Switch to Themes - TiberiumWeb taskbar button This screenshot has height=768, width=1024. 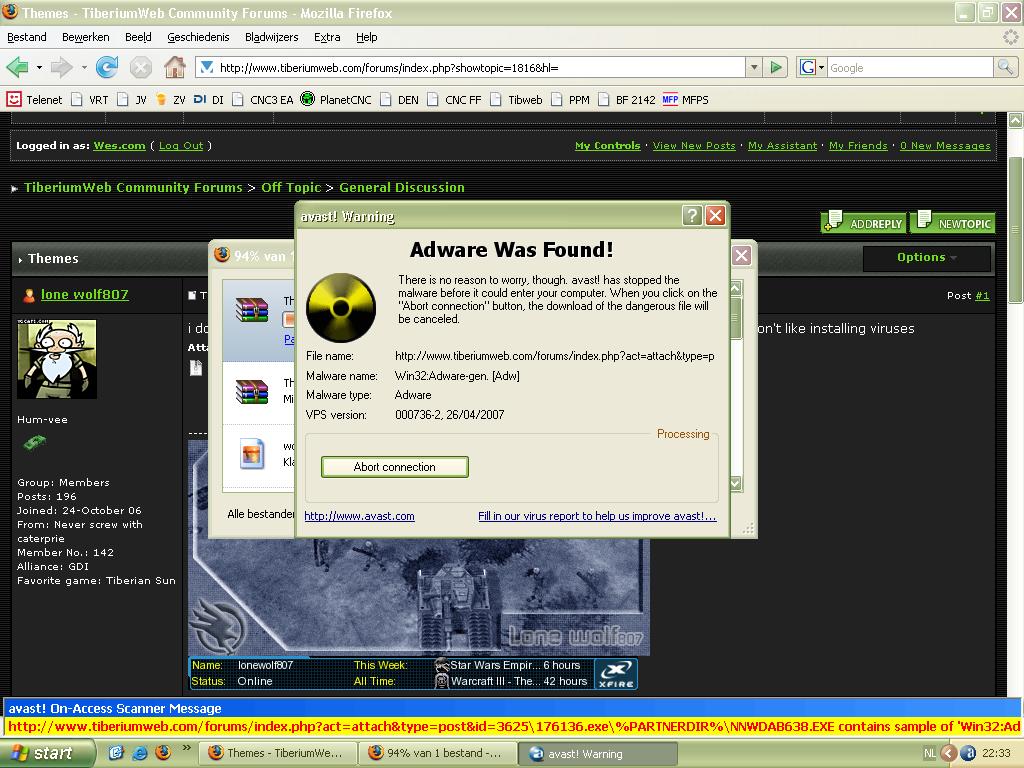click(x=278, y=753)
